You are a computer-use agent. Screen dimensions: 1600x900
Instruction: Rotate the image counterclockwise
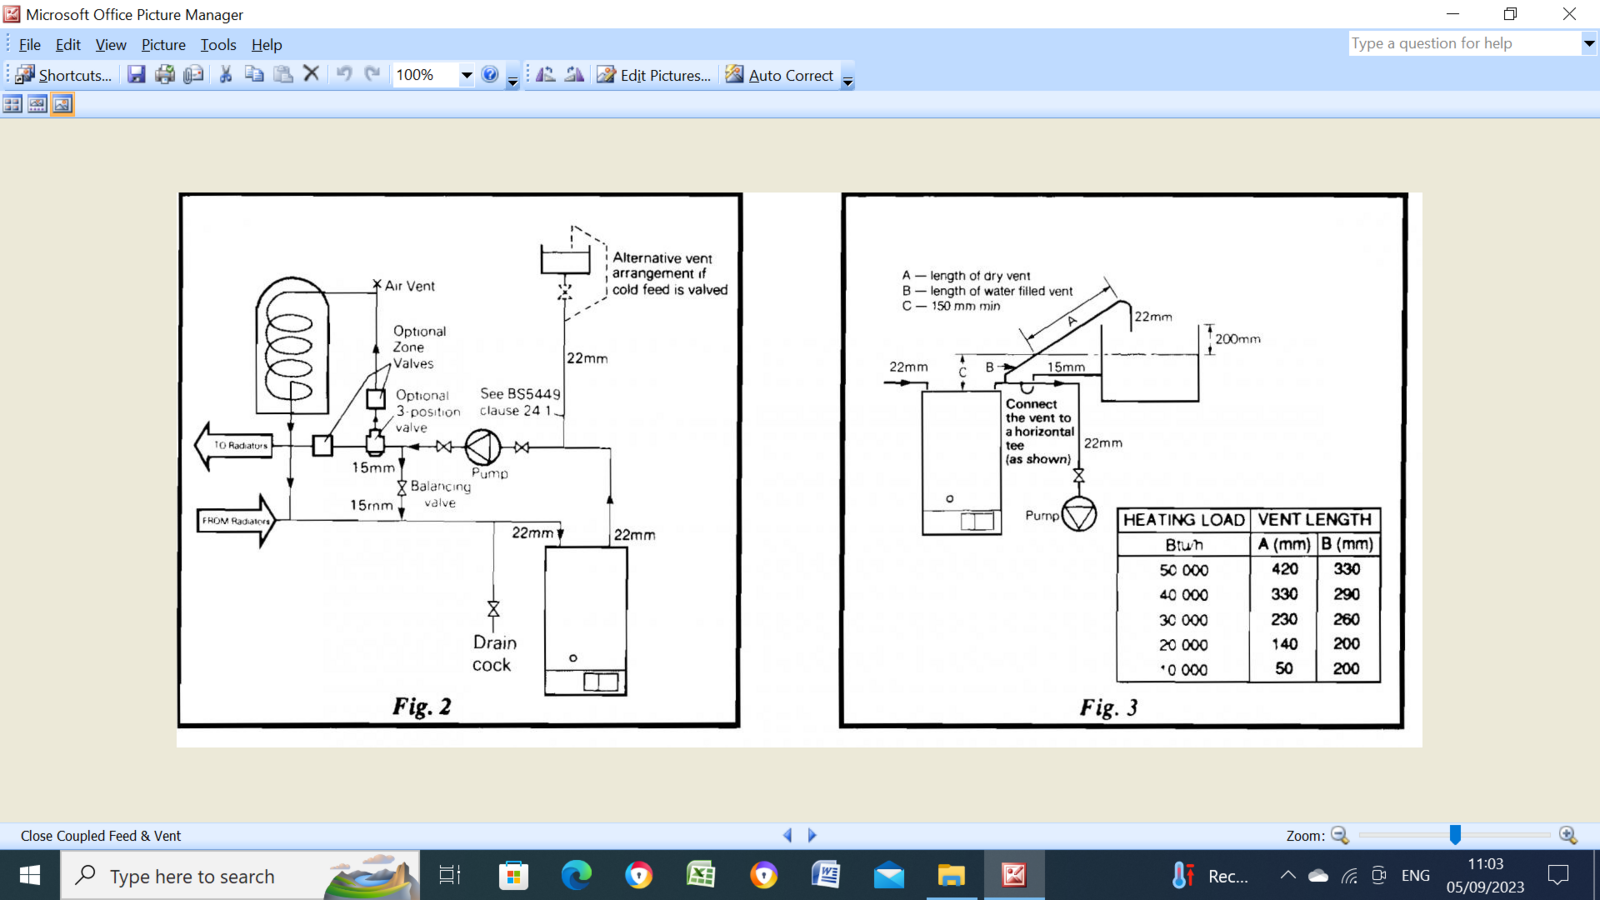point(545,74)
